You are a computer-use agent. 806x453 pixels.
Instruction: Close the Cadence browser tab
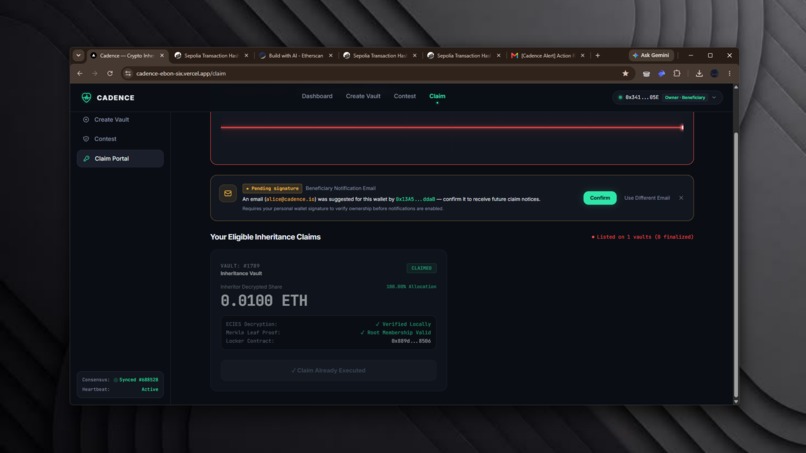pos(162,56)
